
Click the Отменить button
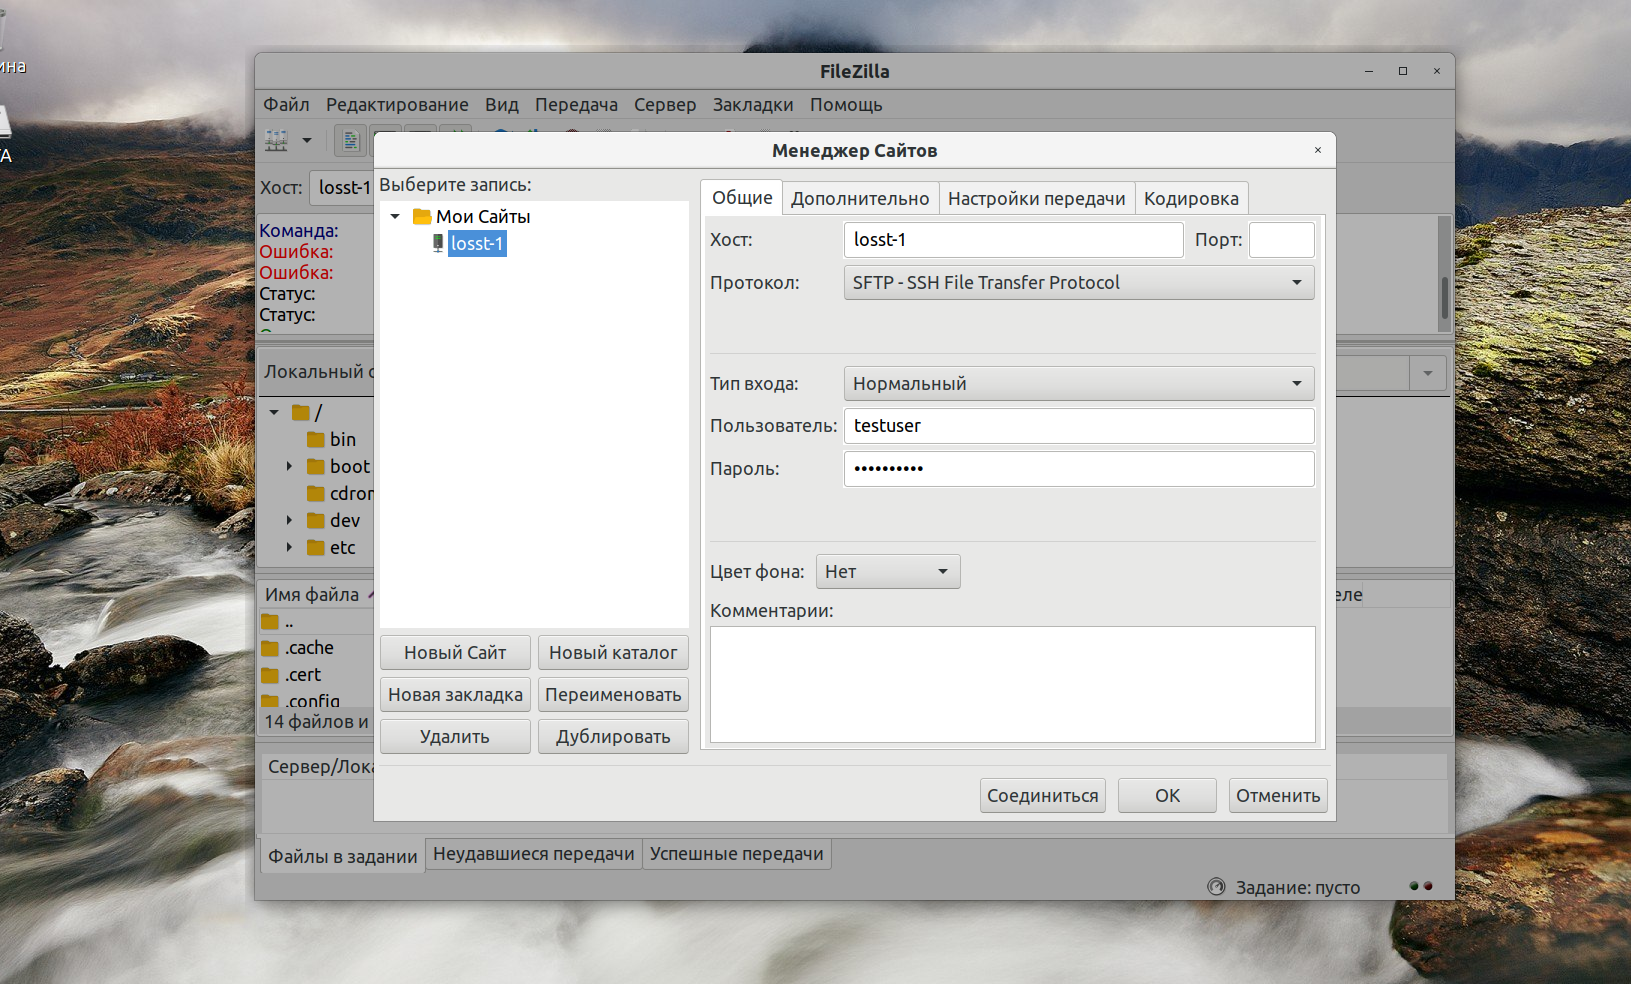click(x=1278, y=796)
